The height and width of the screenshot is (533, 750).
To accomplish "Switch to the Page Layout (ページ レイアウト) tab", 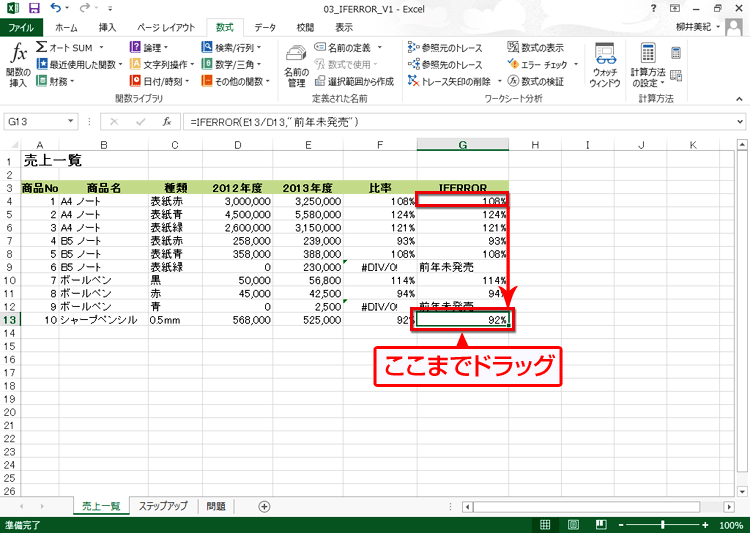I will tap(166, 27).
